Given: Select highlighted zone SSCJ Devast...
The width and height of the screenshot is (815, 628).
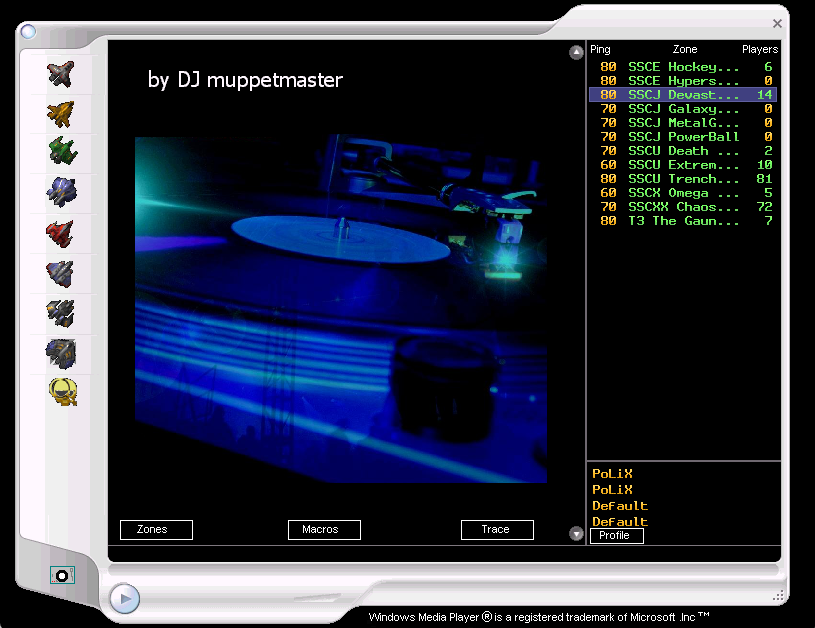Looking at the screenshot, I should point(683,95).
